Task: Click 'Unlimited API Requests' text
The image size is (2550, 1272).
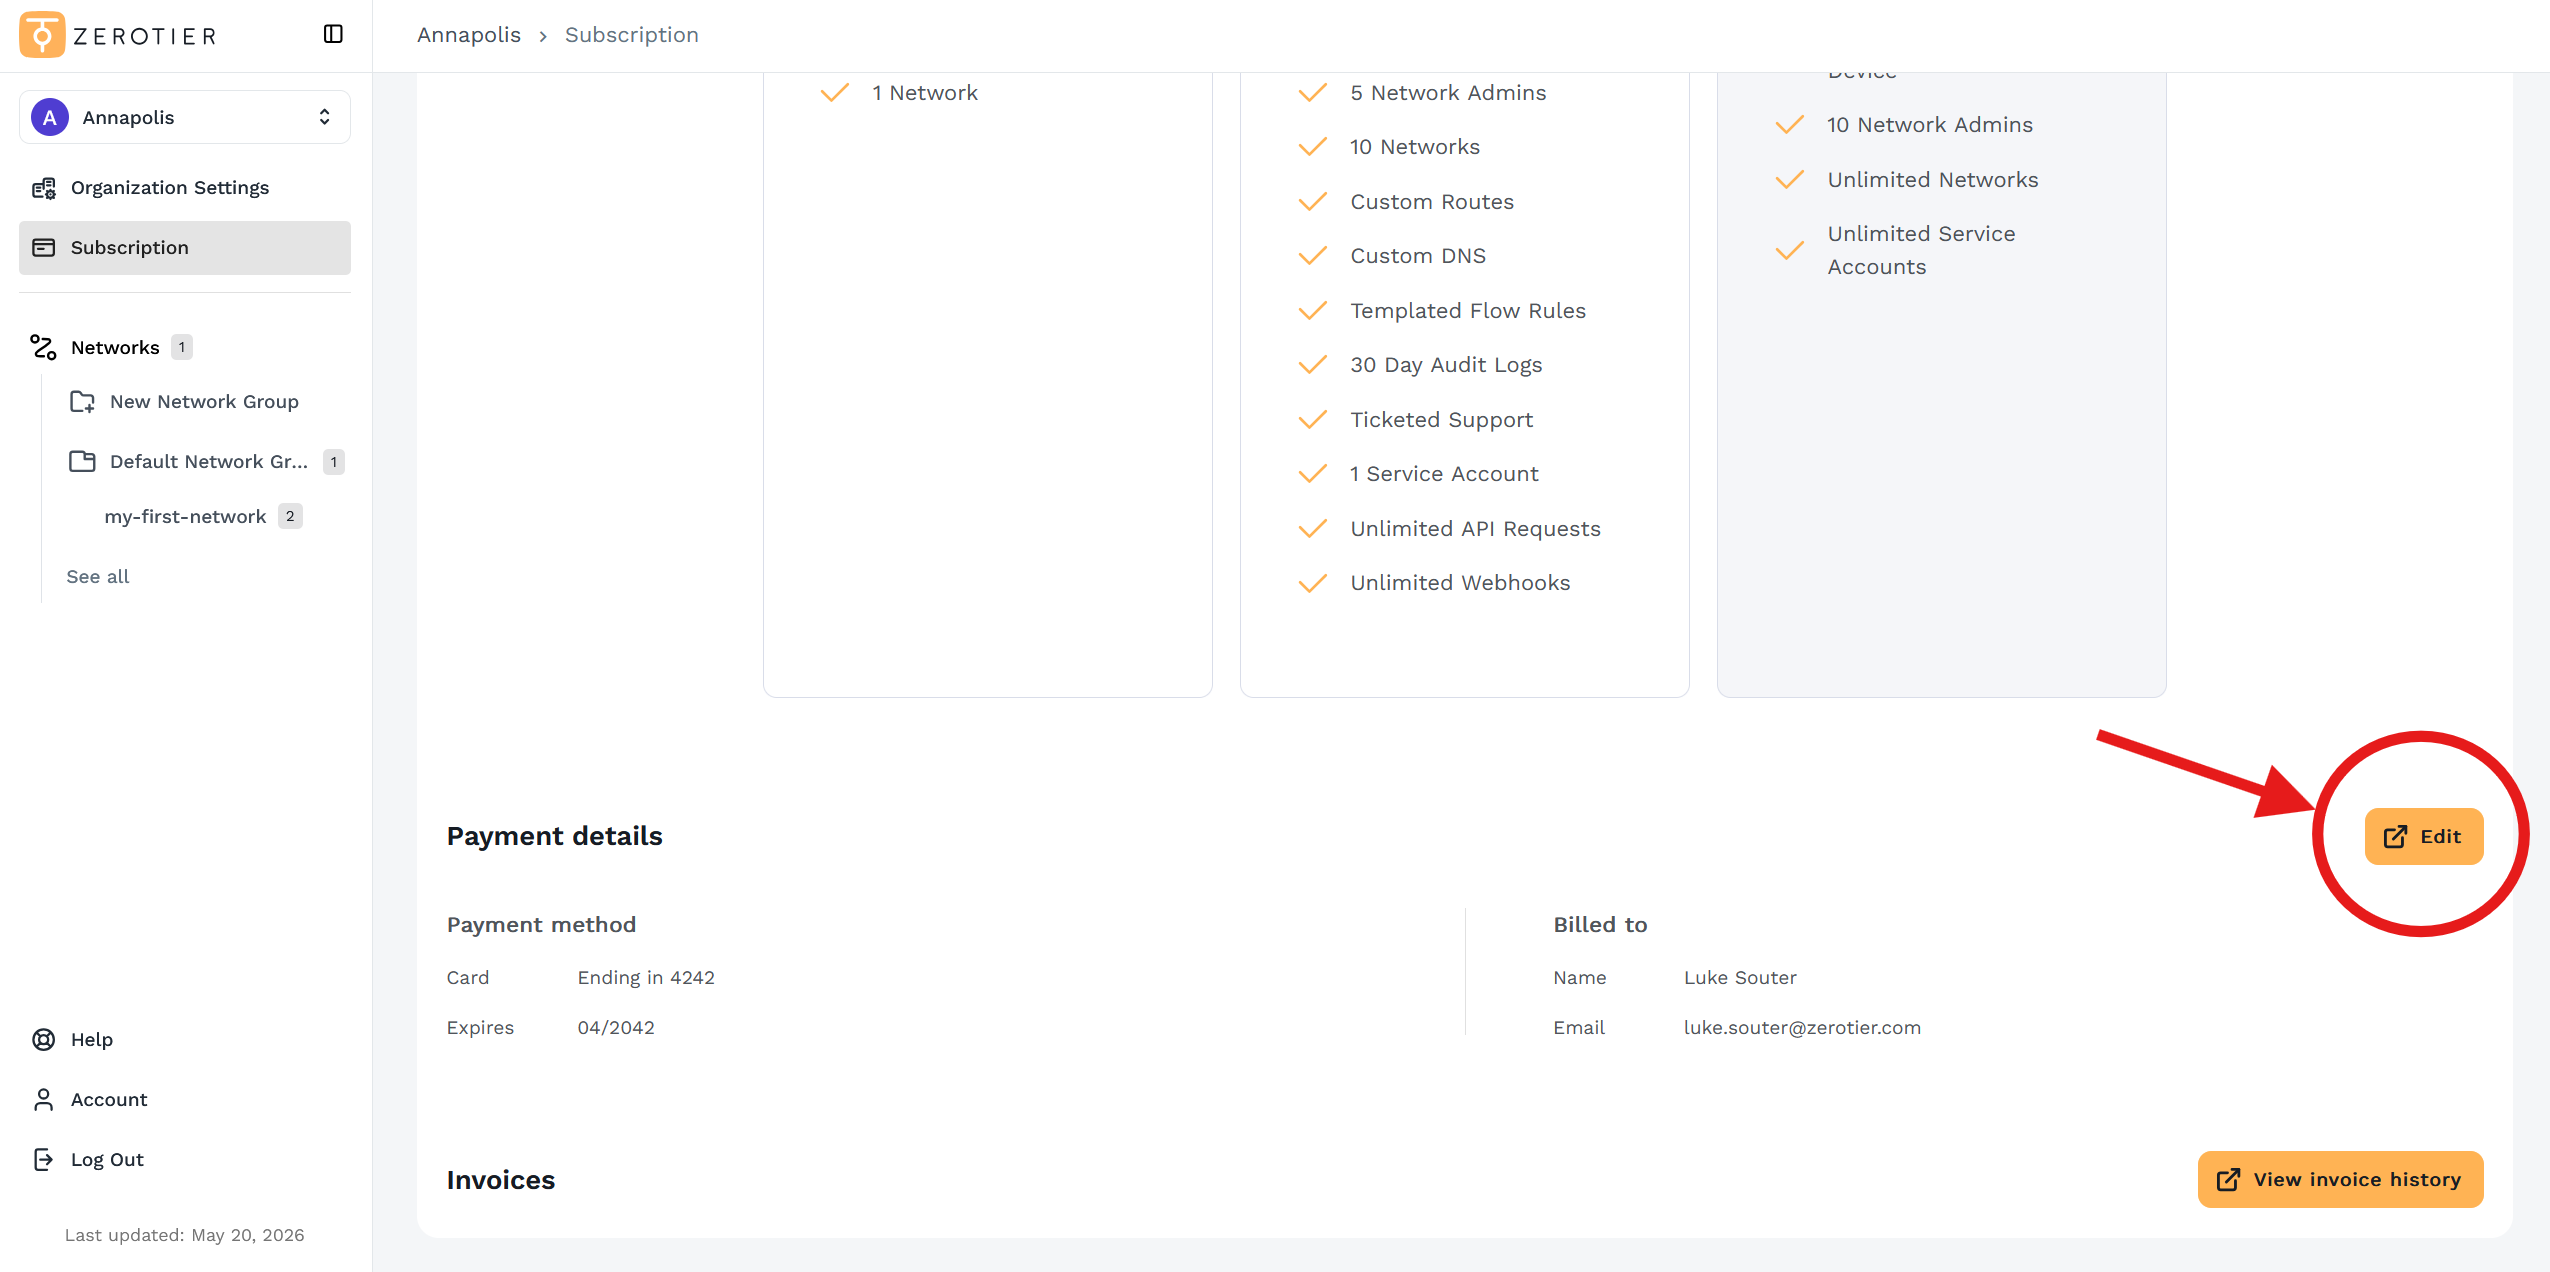Action: coord(1475,529)
